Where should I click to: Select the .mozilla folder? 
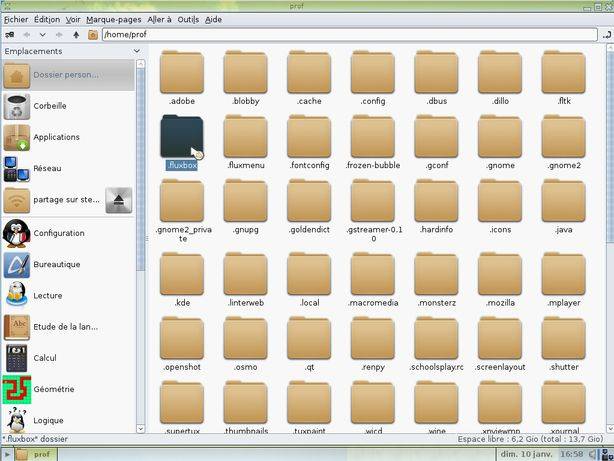point(500,280)
